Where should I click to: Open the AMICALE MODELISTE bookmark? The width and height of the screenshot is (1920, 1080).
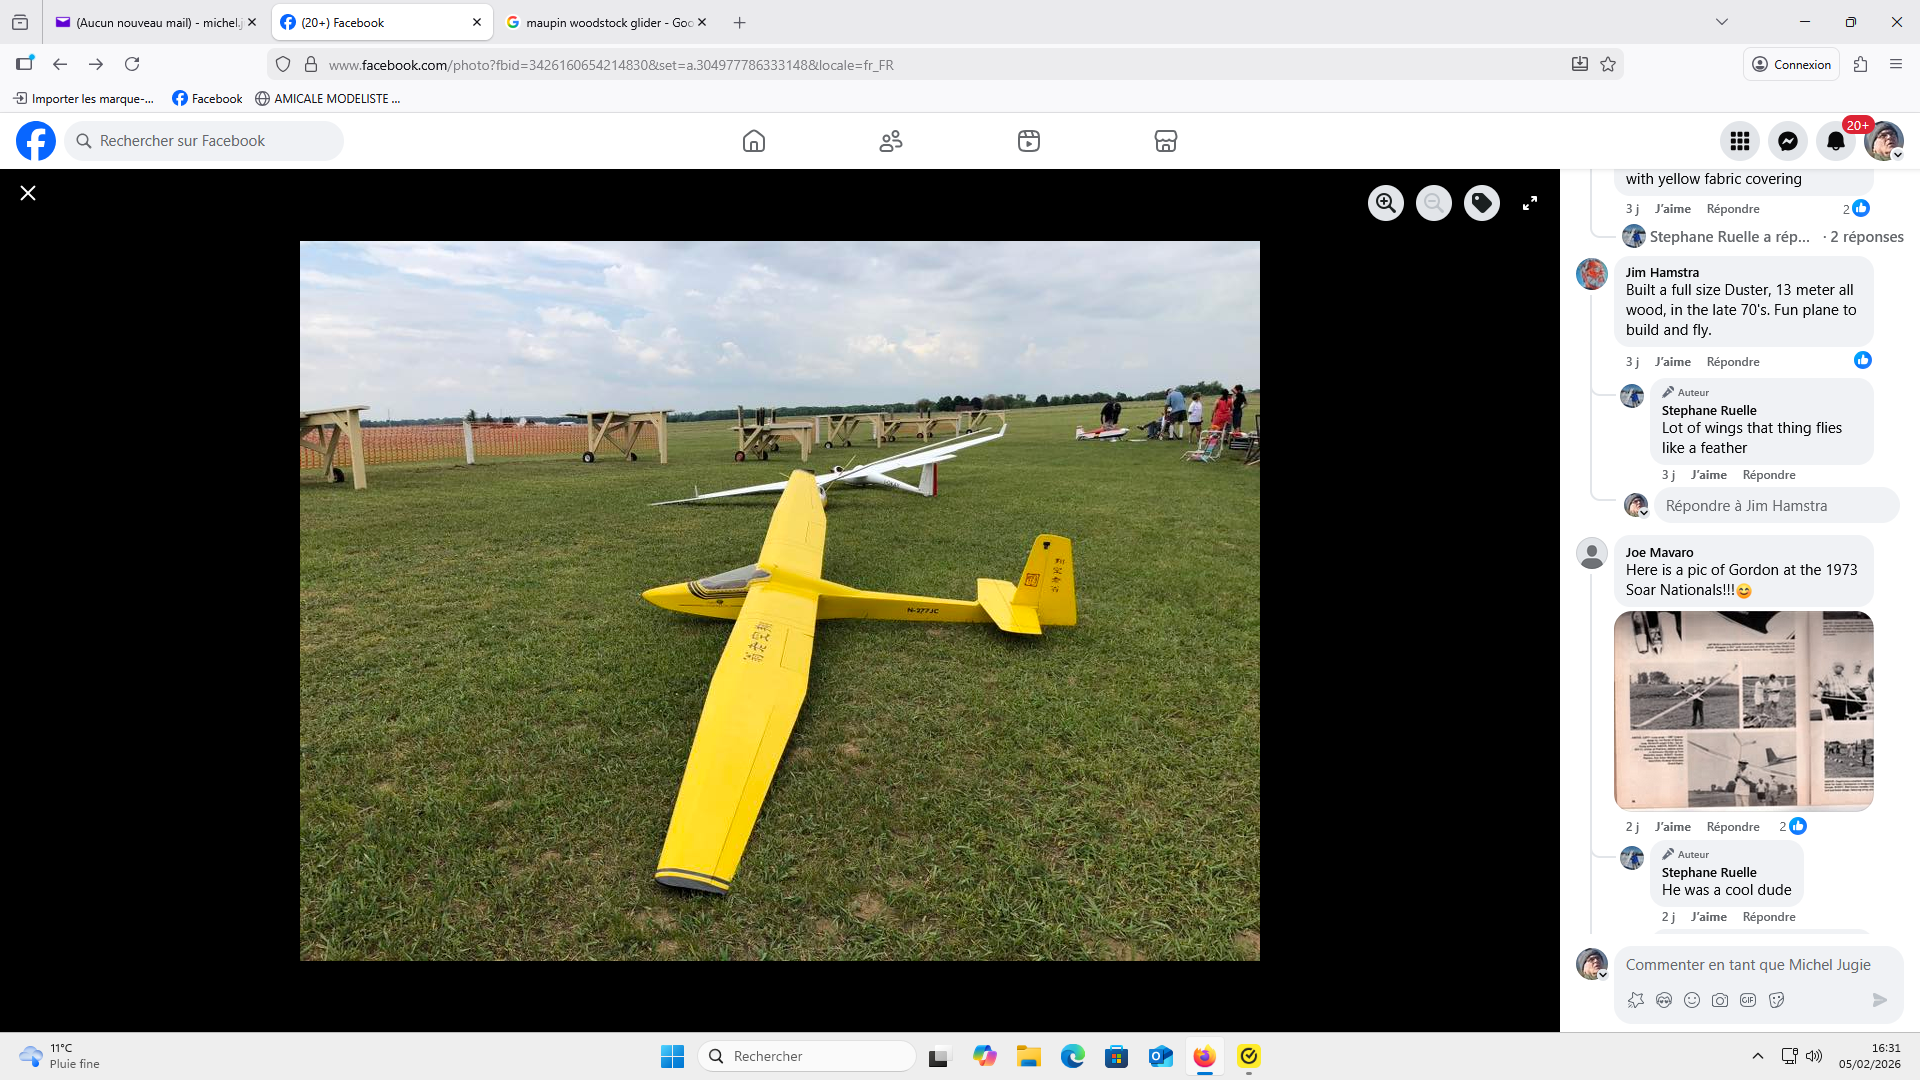click(328, 98)
